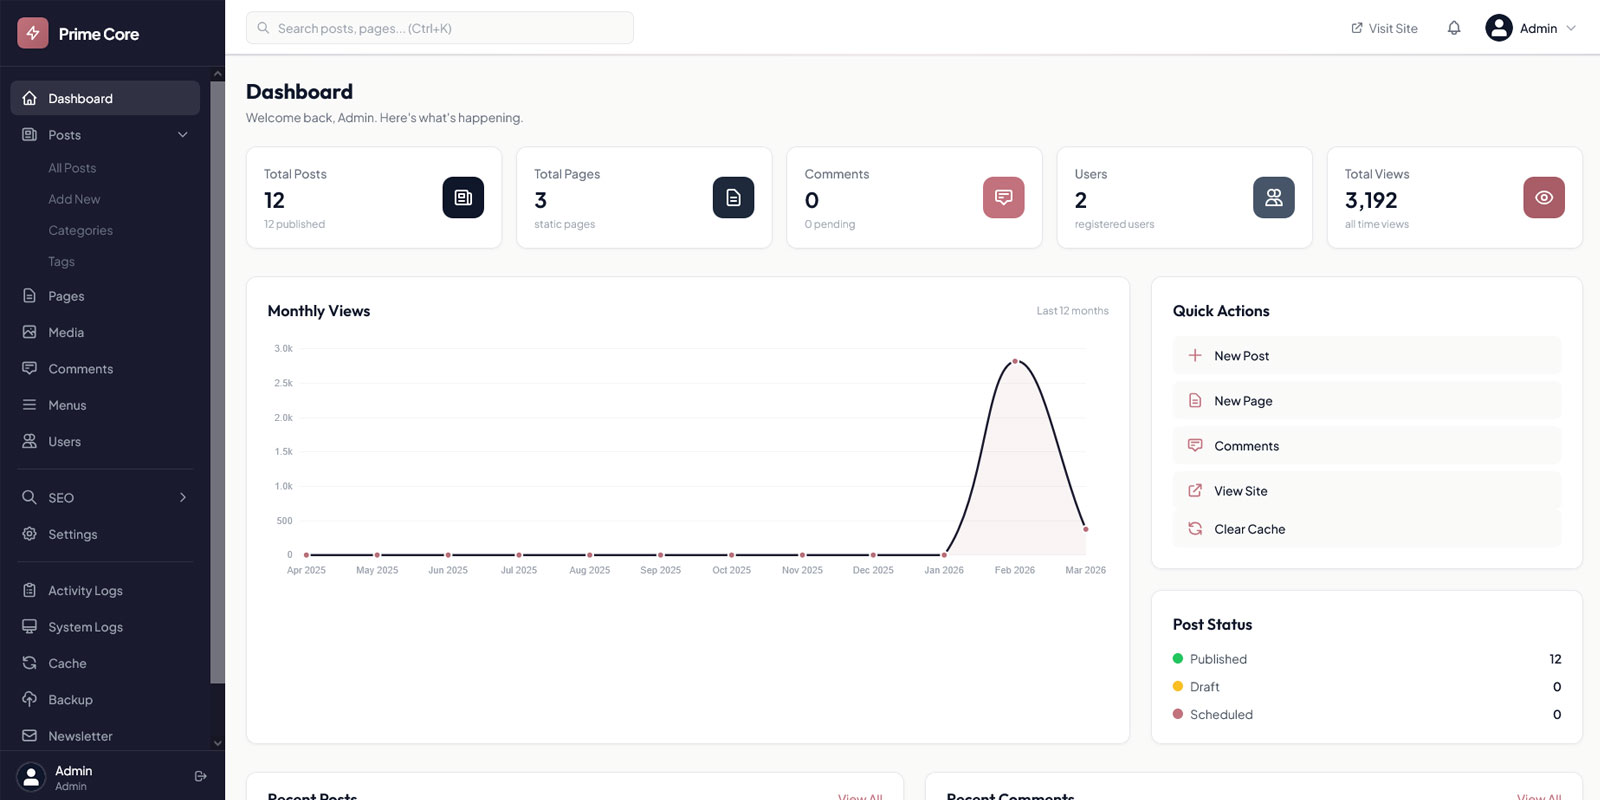Focus the search posts and pages field
This screenshot has width=1600, height=800.
(x=440, y=28)
